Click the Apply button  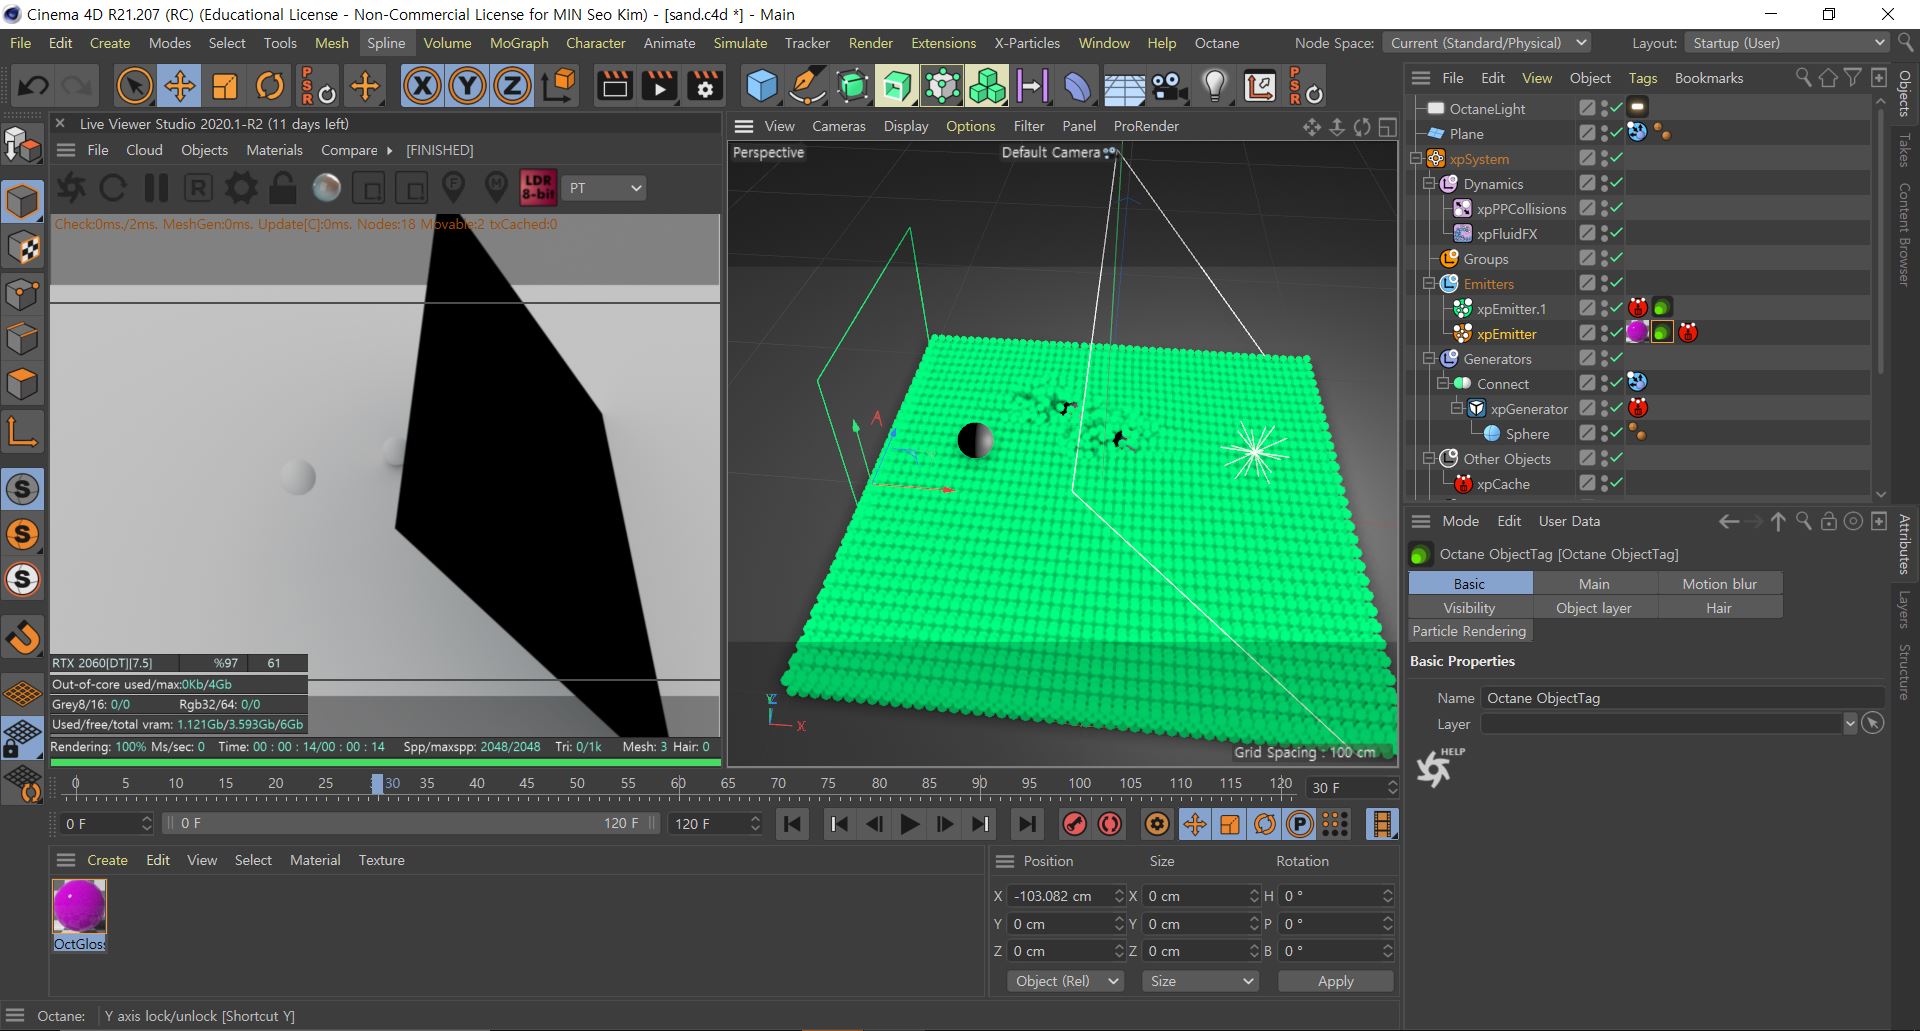pyautogui.click(x=1335, y=981)
